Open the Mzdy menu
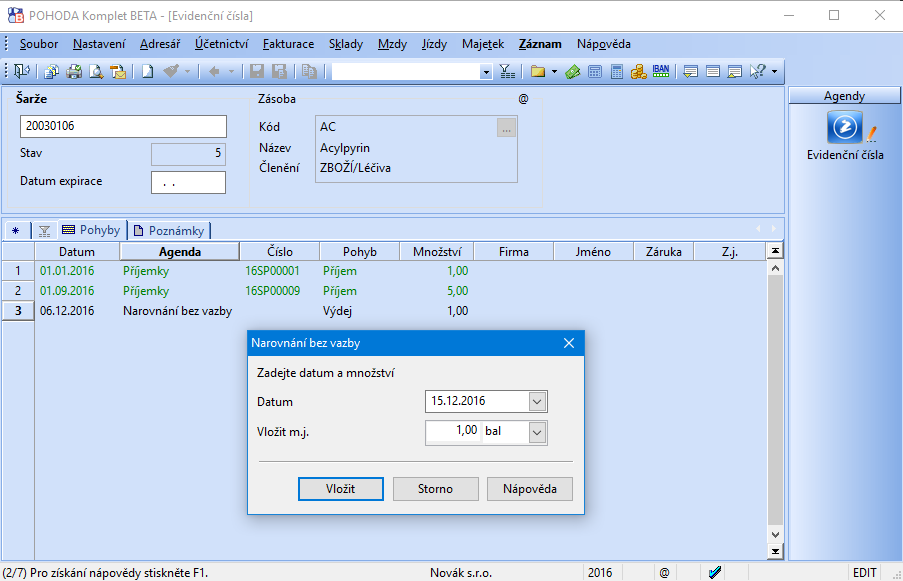 [x=392, y=44]
